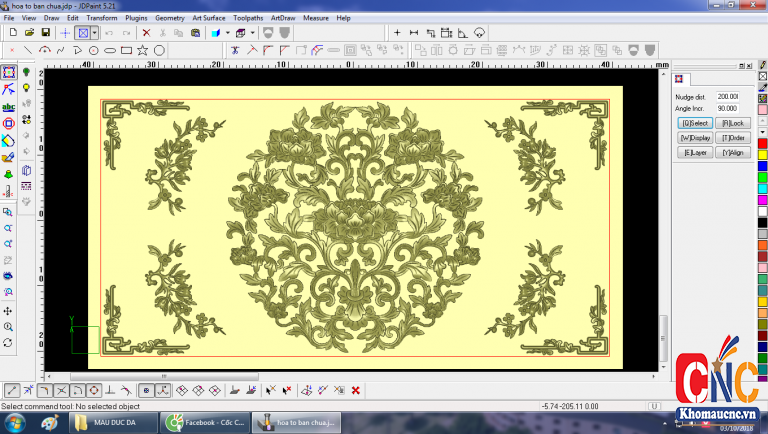
Task: Toggle the endpoint snap button
Action: point(11,390)
